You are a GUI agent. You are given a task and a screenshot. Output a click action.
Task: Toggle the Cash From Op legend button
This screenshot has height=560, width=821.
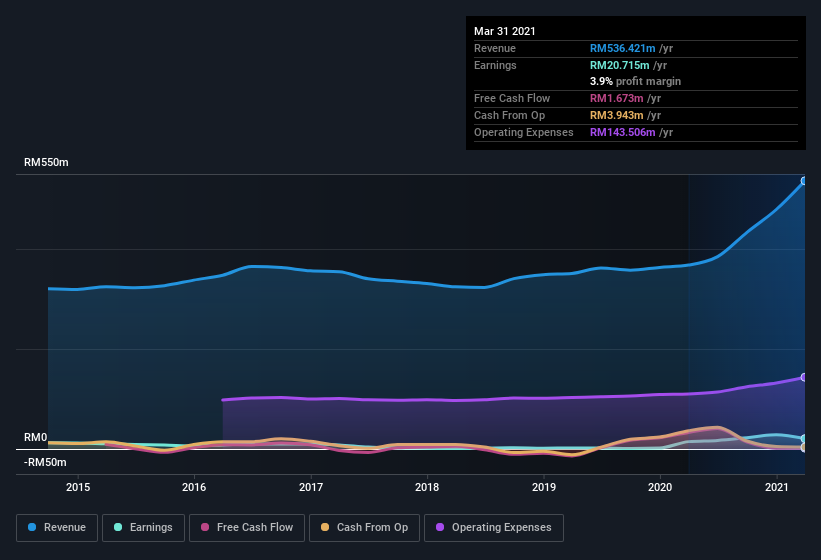(364, 528)
